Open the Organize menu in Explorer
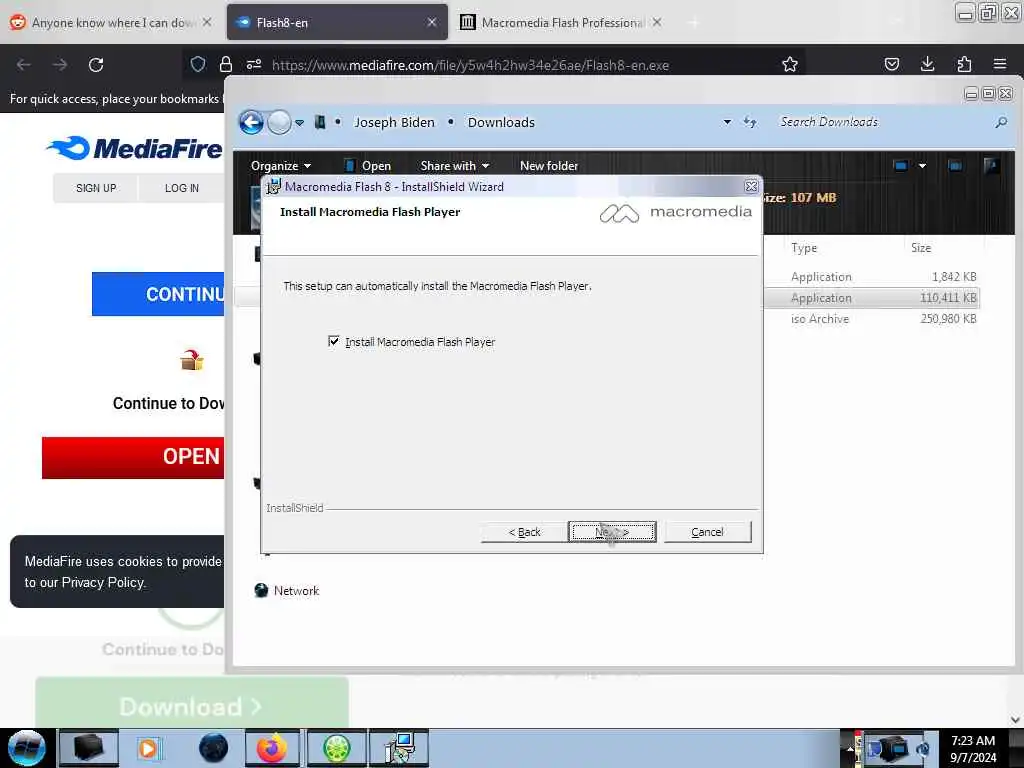Image resolution: width=1024 pixels, height=768 pixels. pos(281,166)
